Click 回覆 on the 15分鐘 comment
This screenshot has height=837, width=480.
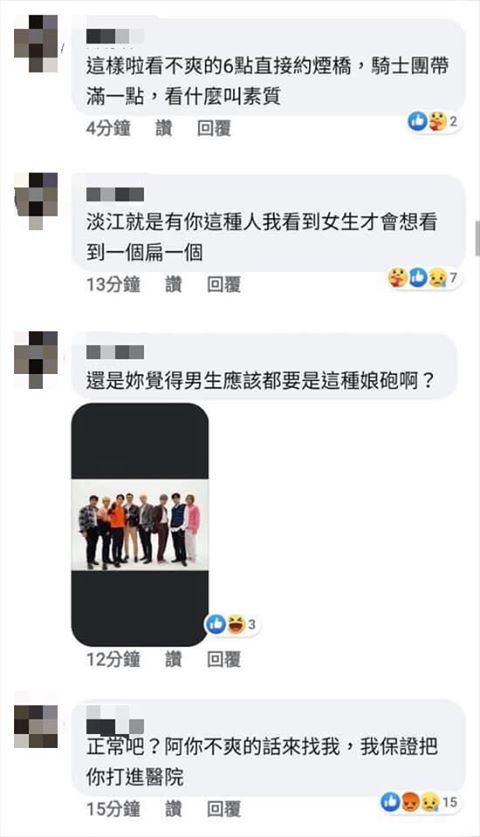pos(224,809)
